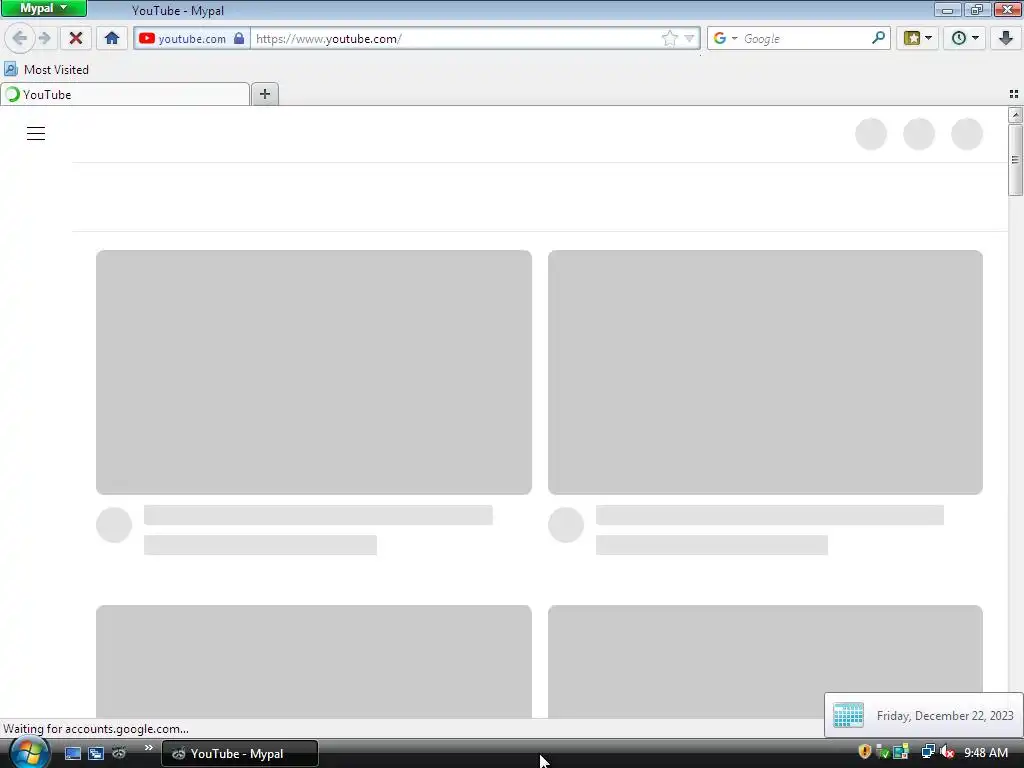Minimize the Mypal window

coord(947,9)
